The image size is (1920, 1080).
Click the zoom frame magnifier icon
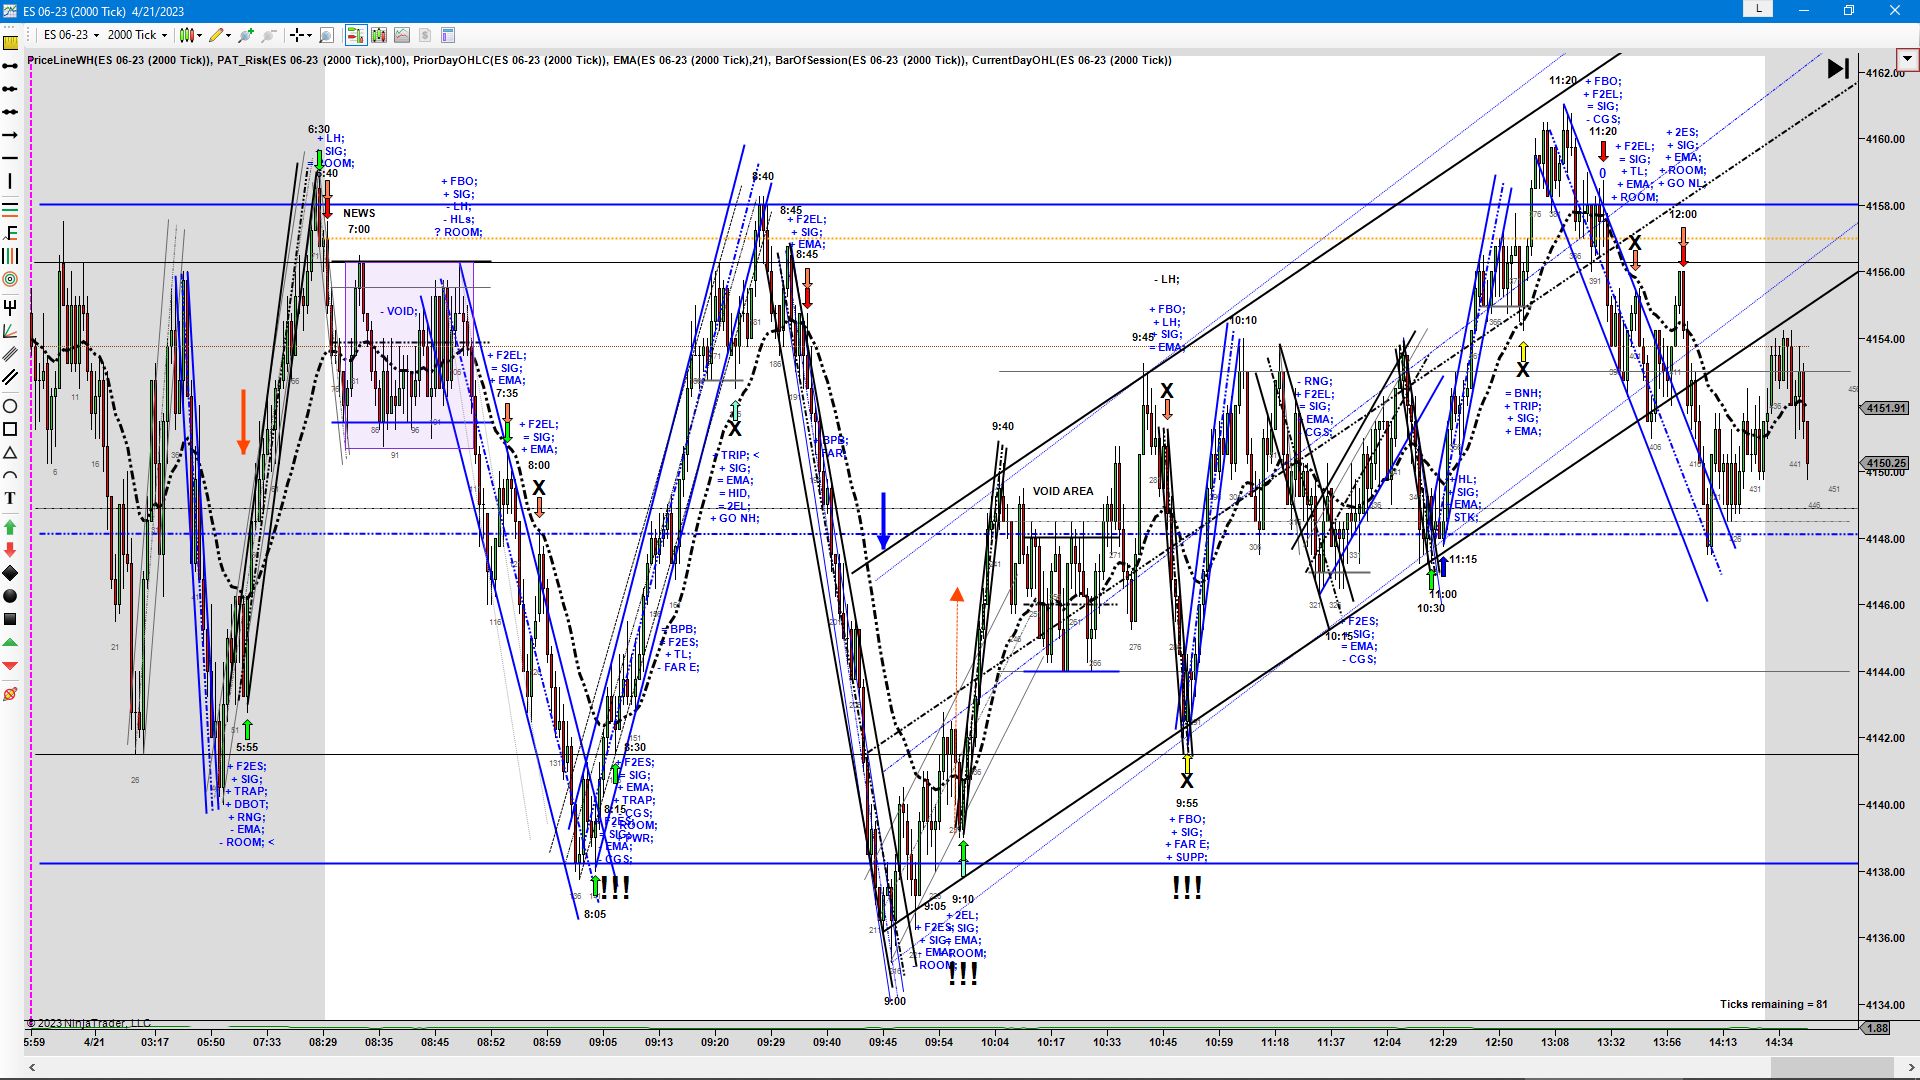[326, 35]
